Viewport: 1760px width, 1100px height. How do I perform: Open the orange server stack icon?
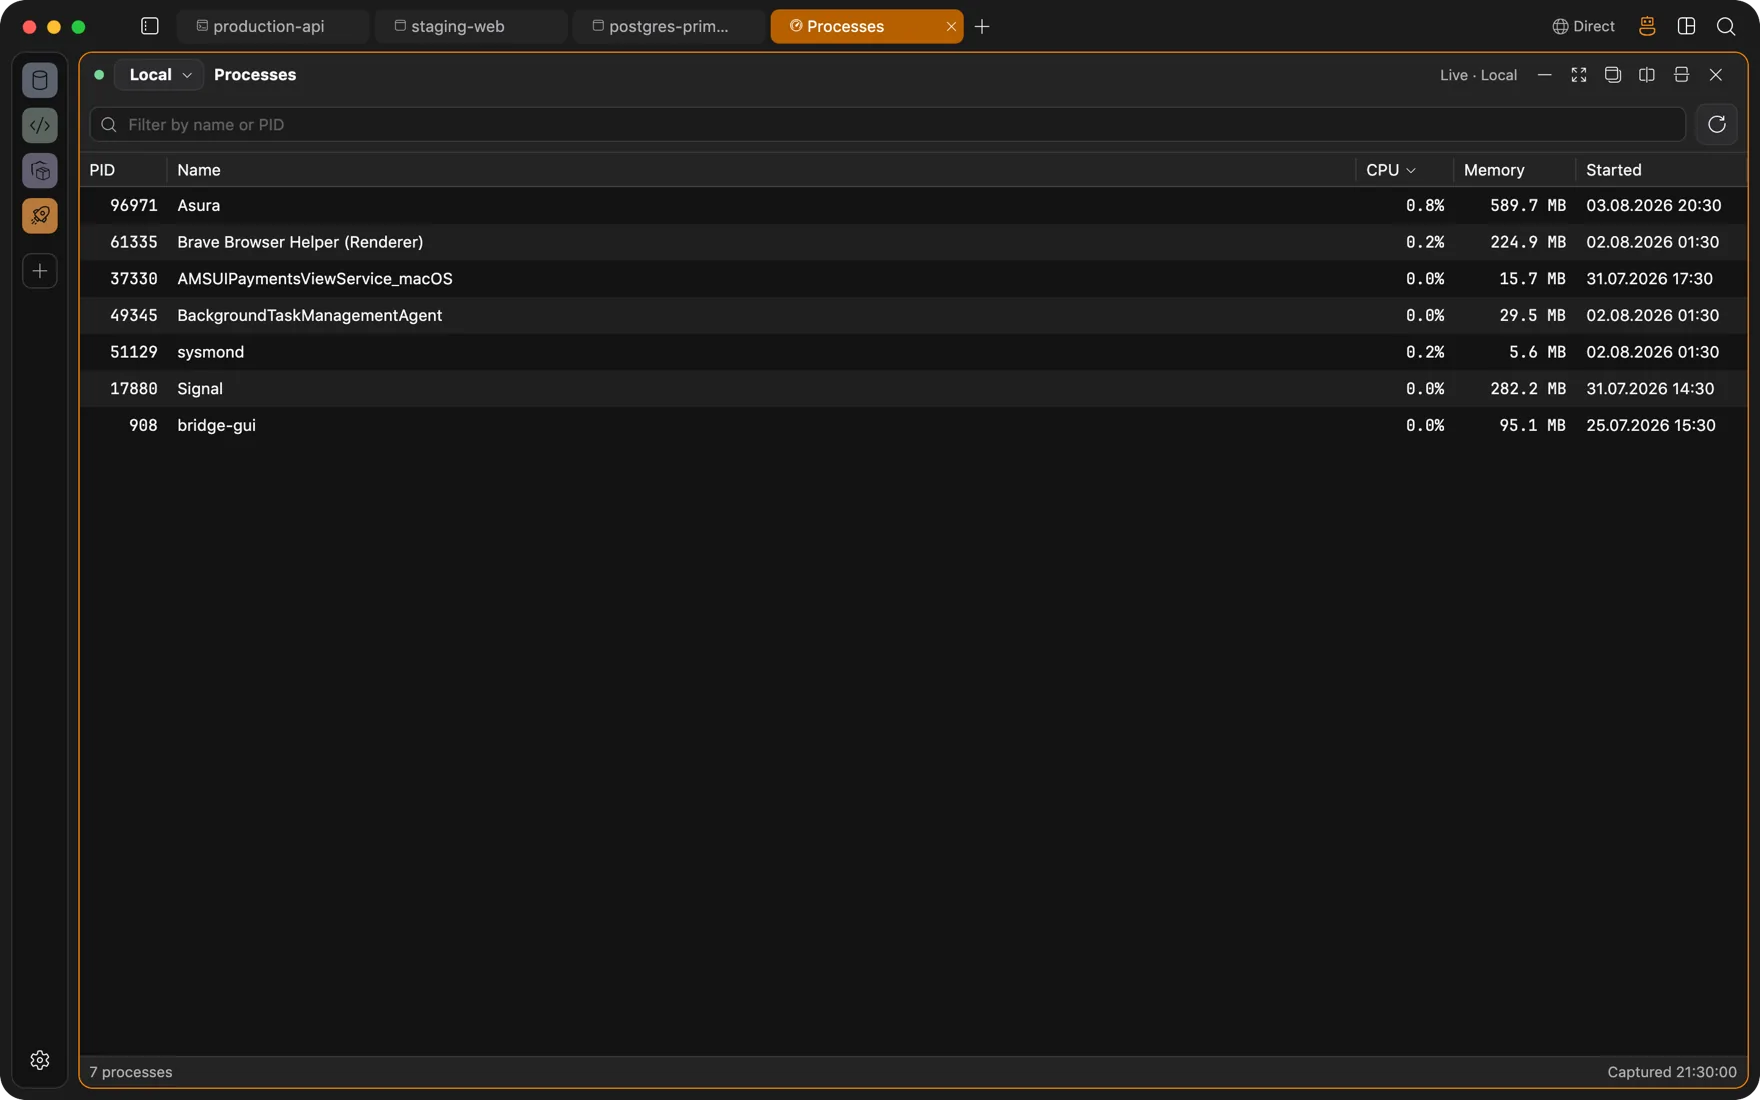tap(1647, 27)
